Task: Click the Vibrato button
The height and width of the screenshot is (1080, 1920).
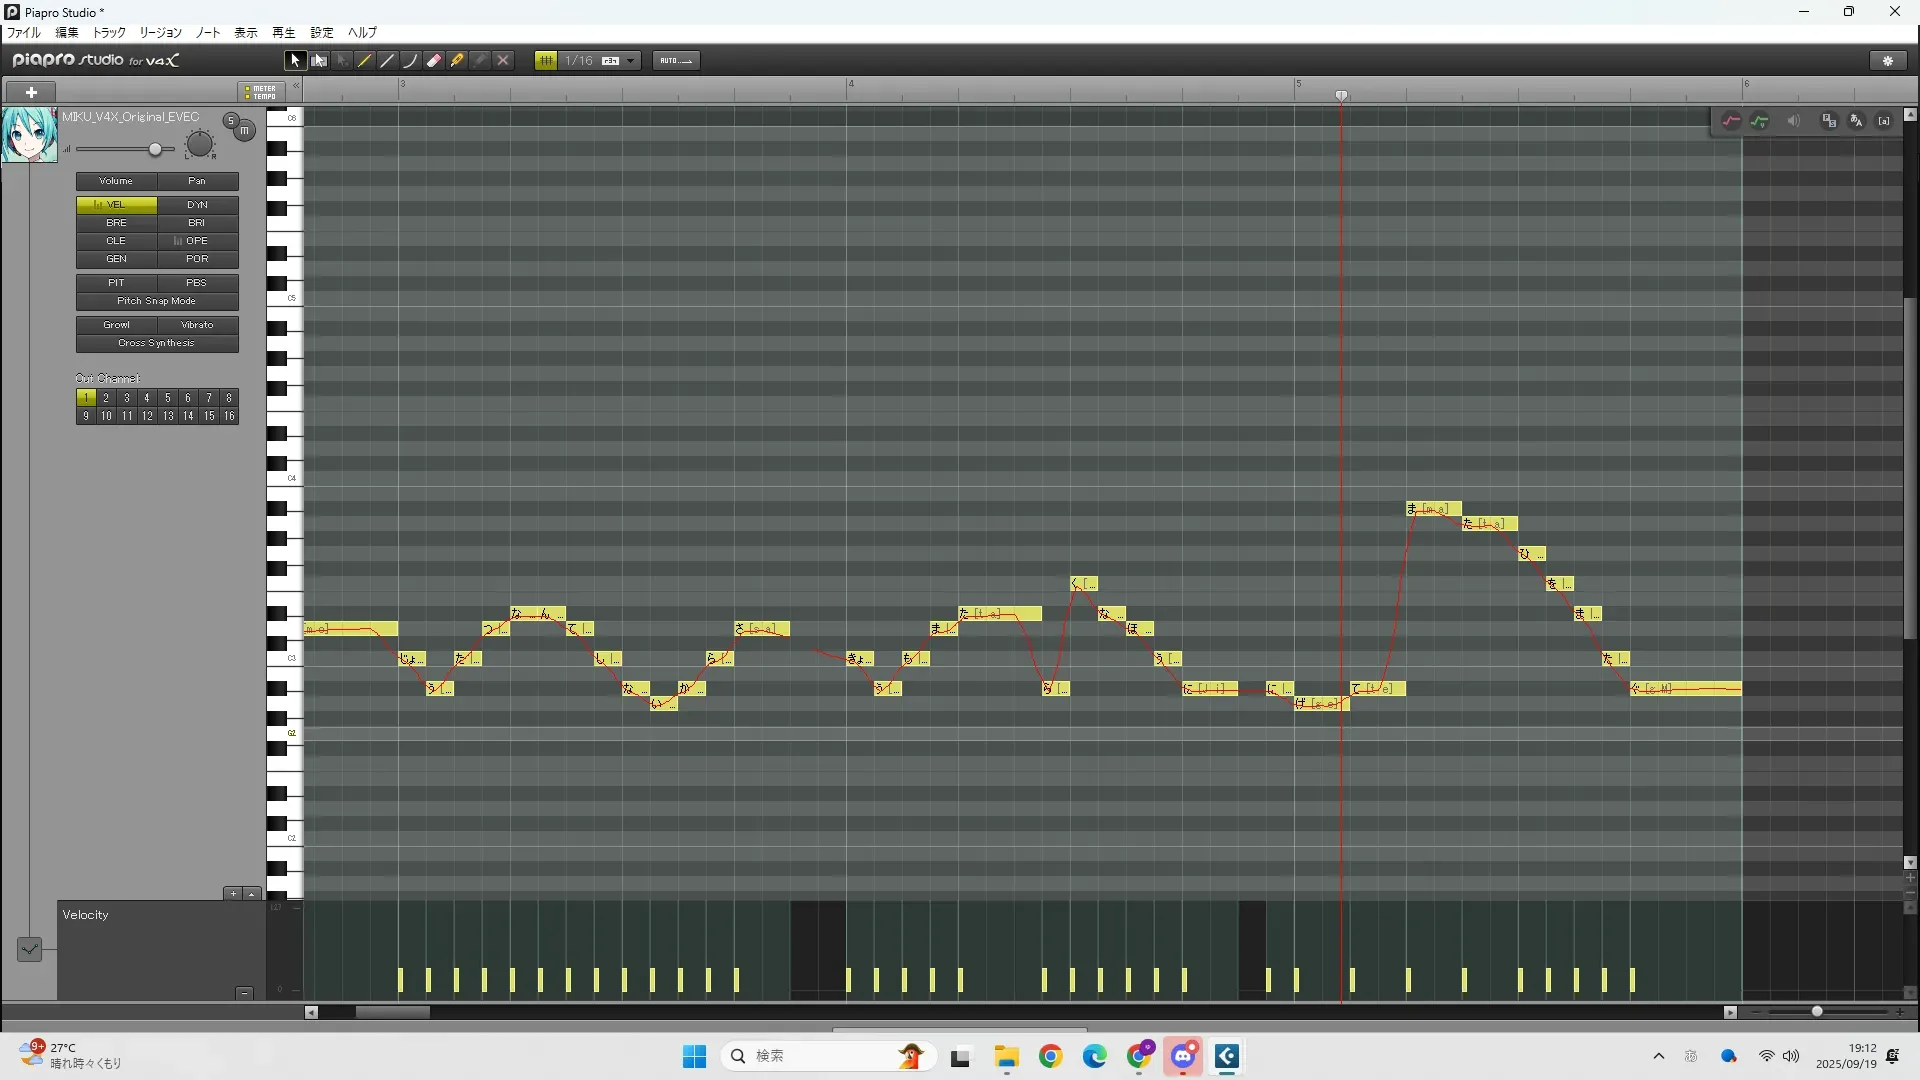Action: coord(197,325)
